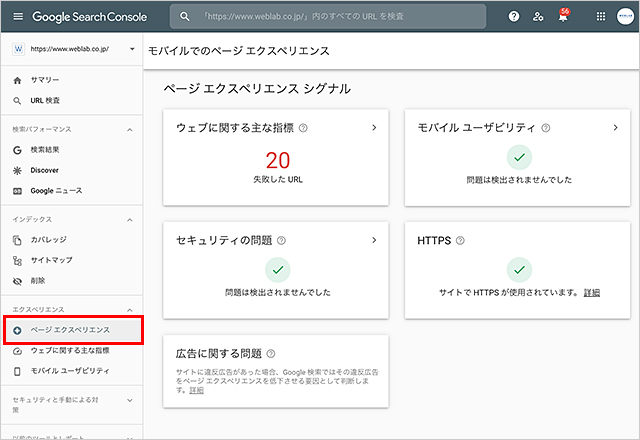Open users and permissions icon

click(x=538, y=16)
